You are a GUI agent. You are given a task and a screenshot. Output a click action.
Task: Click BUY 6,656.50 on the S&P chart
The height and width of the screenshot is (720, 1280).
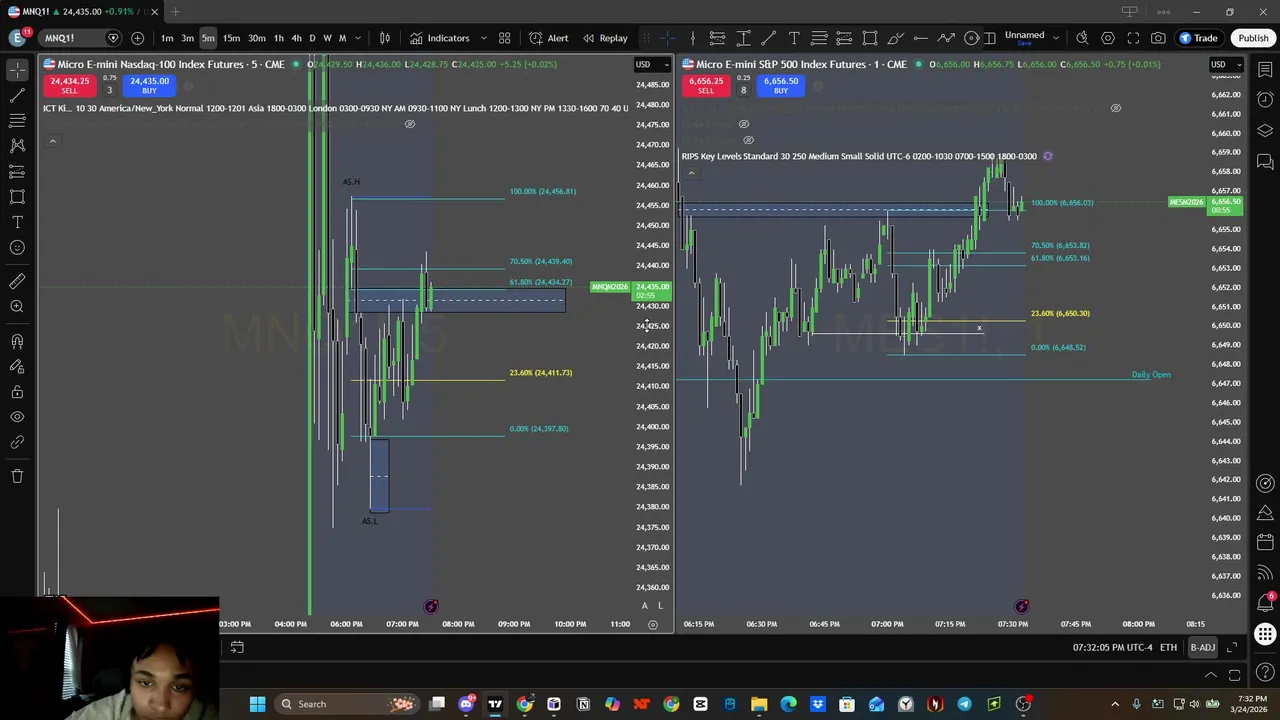tap(780, 85)
